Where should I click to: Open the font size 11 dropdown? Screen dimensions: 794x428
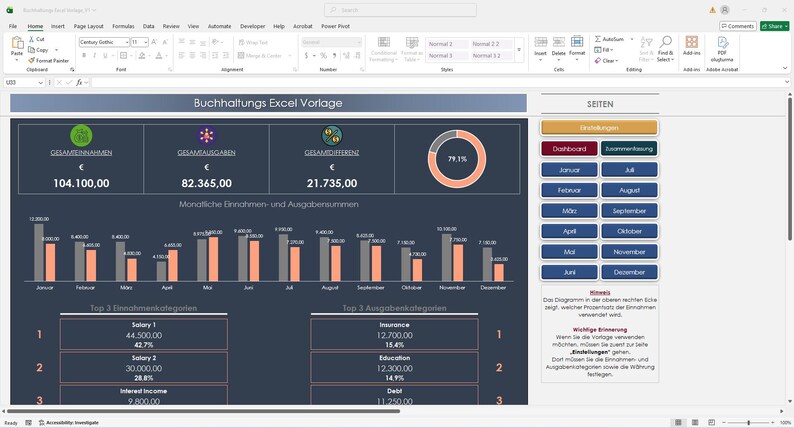coord(146,43)
